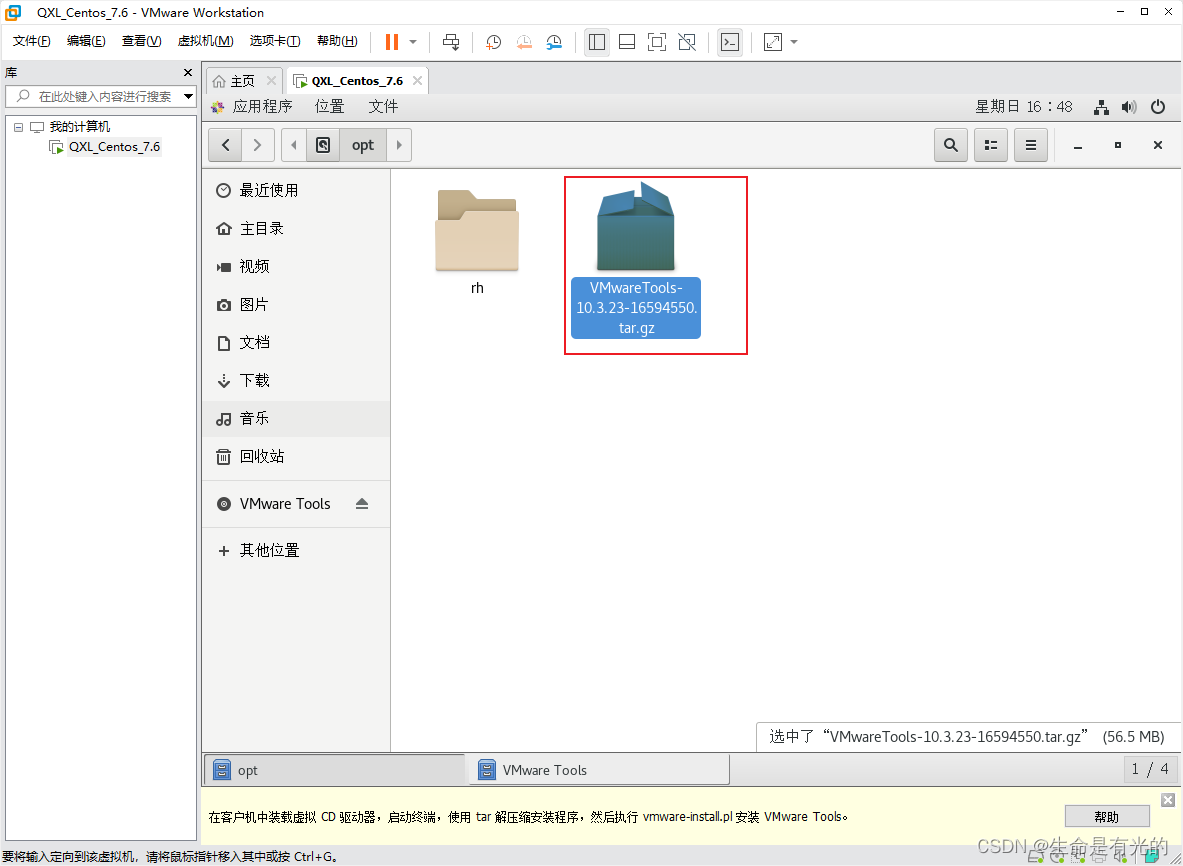
Task: Open the library search dropdown arrow
Action: click(x=189, y=97)
